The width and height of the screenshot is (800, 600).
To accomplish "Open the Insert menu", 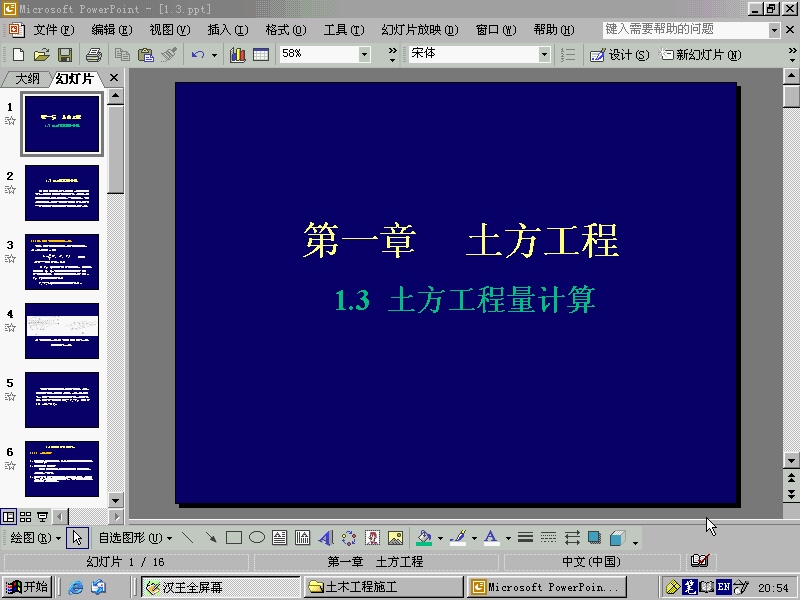I will (228, 30).
